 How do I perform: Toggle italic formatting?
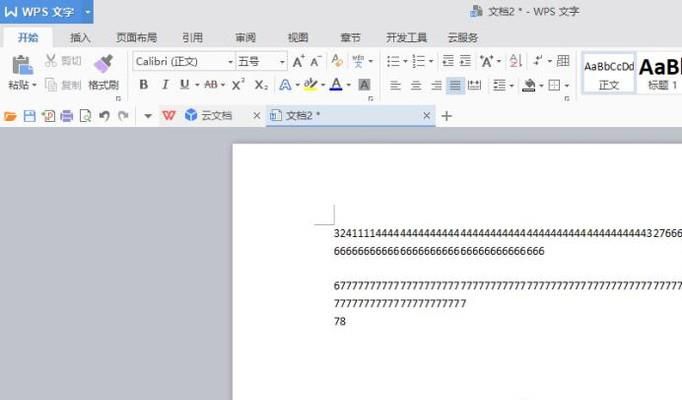(165, 85)
